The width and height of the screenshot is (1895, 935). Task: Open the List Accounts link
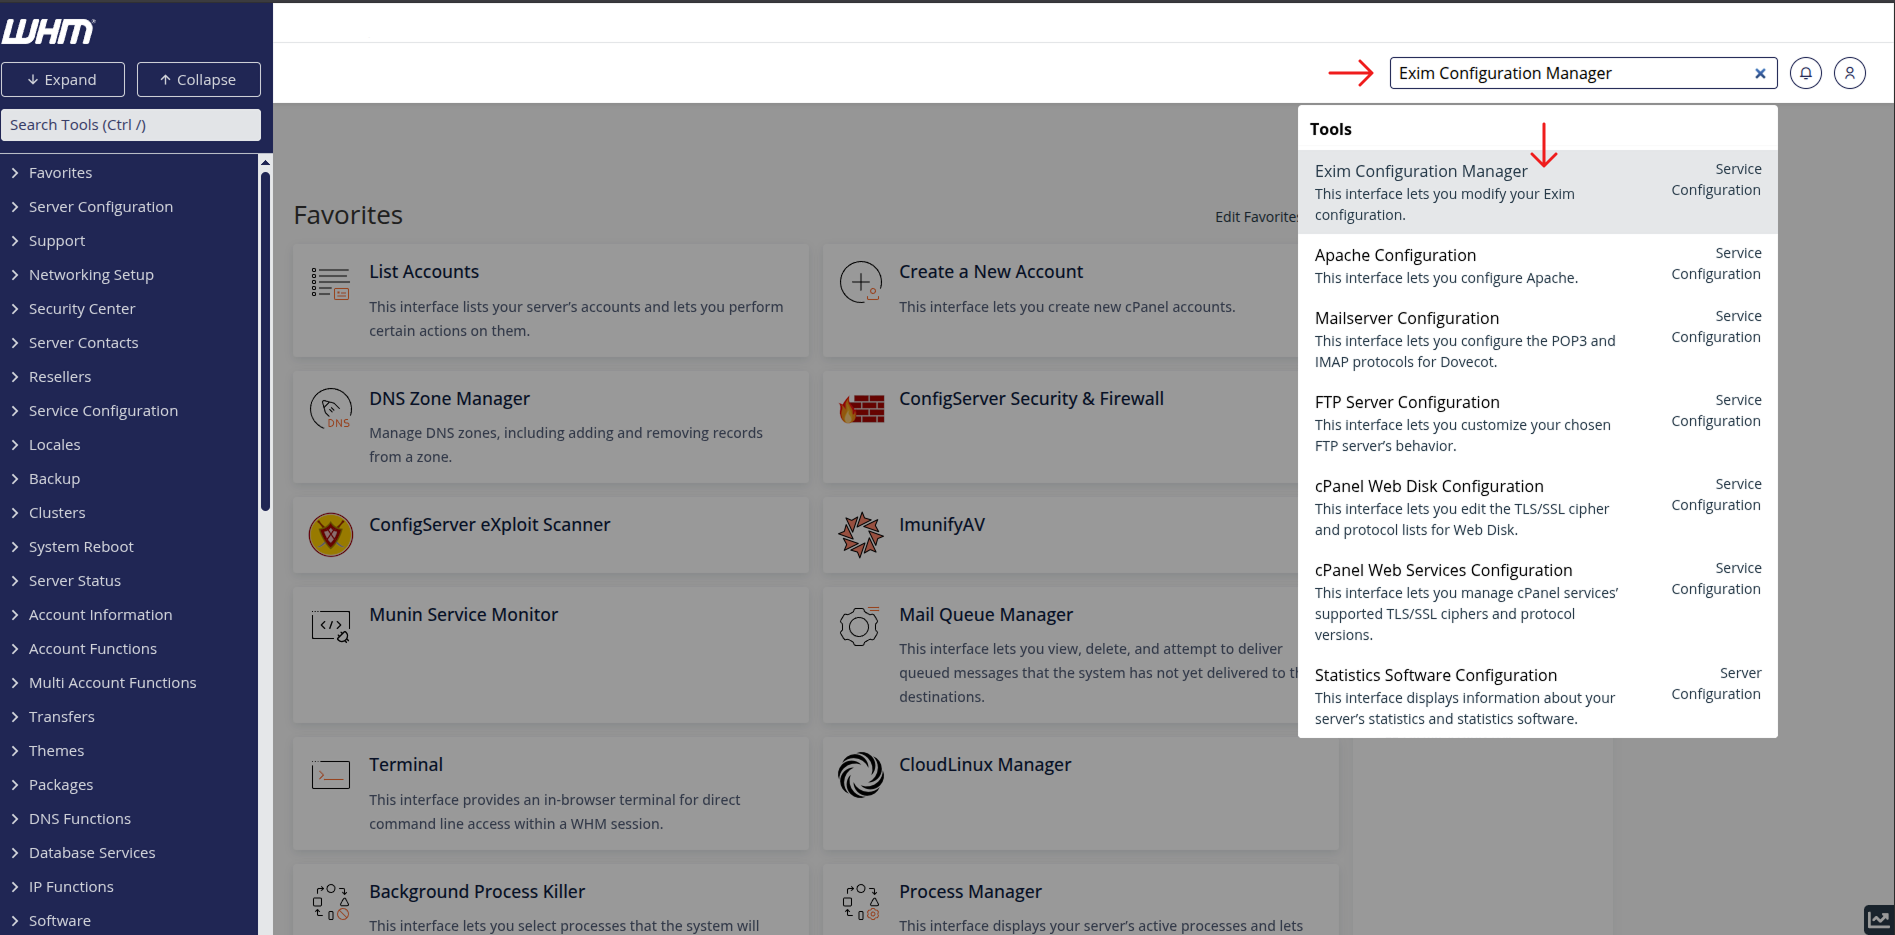[424, 272]
